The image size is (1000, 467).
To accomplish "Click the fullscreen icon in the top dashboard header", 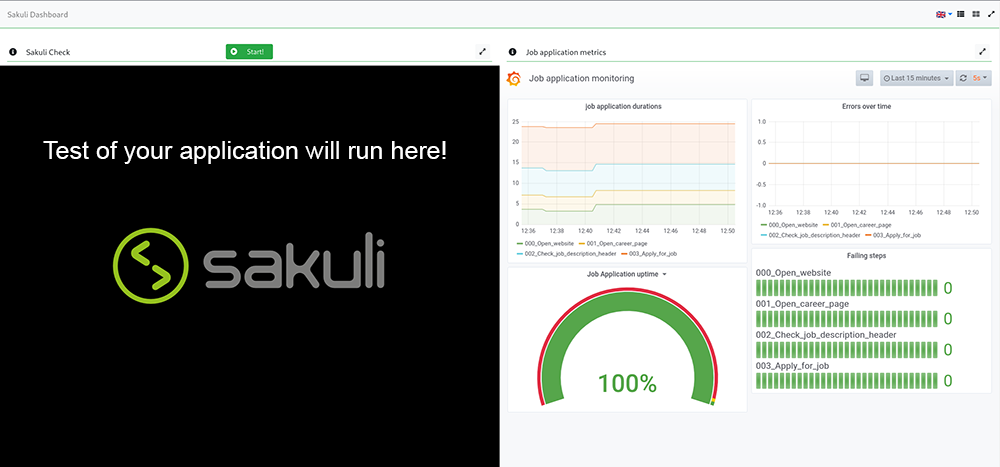I will coord(990,14).
